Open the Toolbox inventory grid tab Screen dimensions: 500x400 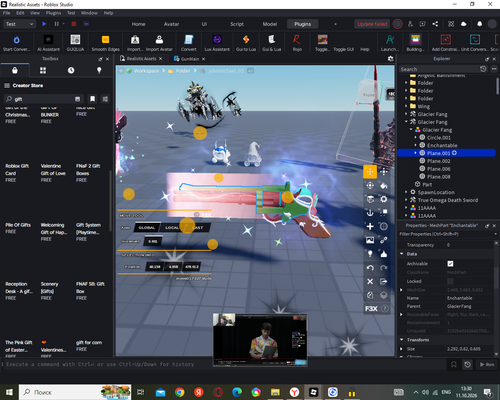pos(43,70)
